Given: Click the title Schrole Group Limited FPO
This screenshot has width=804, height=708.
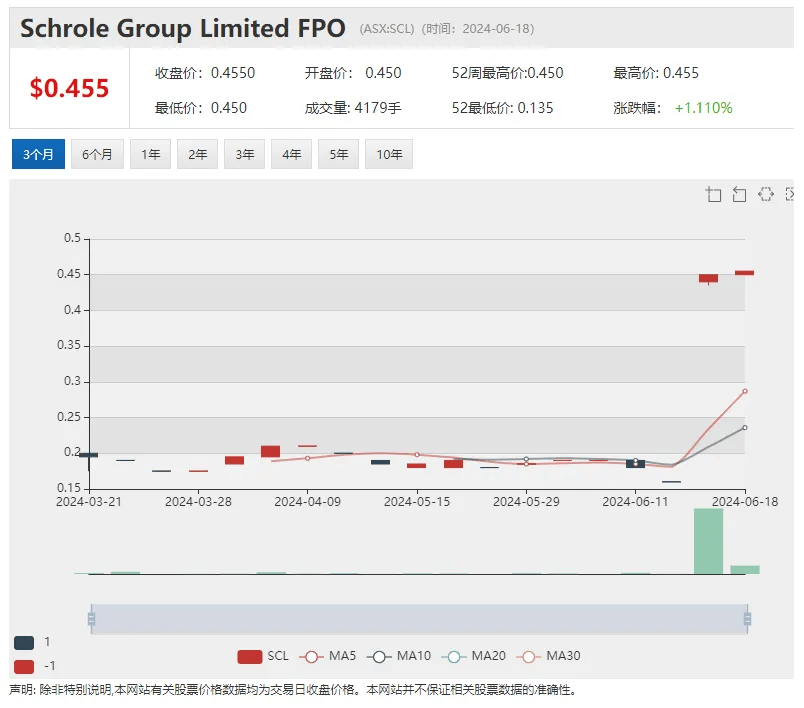Looking at the screenshot, I should click(183, 28).
